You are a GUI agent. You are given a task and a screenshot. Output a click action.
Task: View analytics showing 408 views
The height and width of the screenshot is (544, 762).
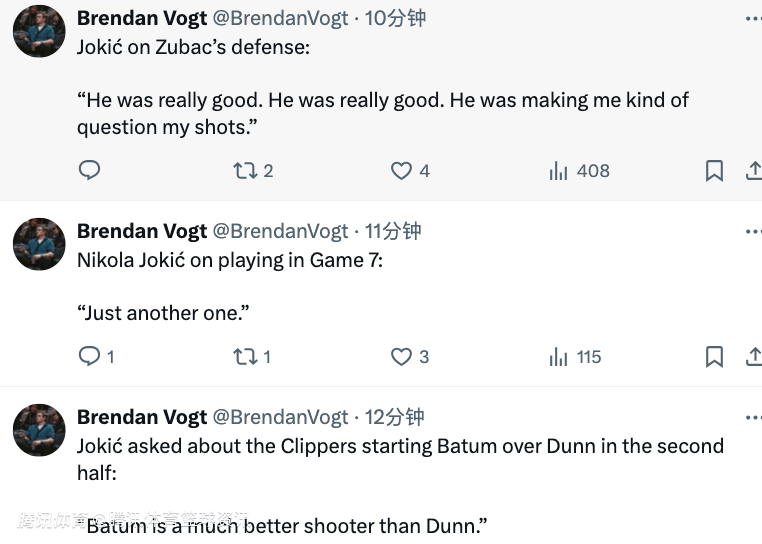pos(579,171)
